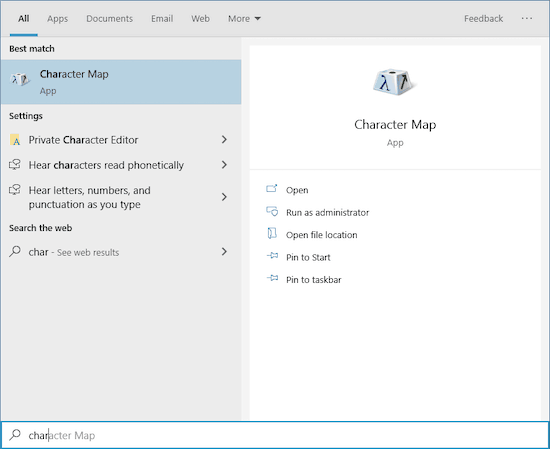
Task: Open the three-dot options menu
Action: point(526,18)
